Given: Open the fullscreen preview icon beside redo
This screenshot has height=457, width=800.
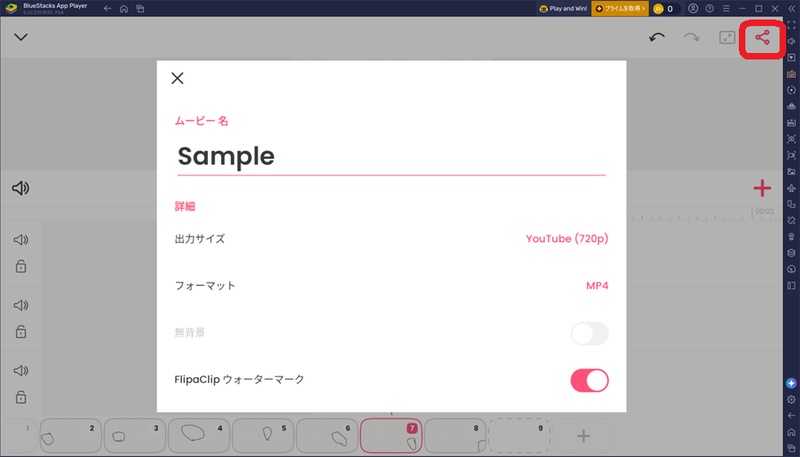Looking at the screenshot, I should [x=727, y=37].
